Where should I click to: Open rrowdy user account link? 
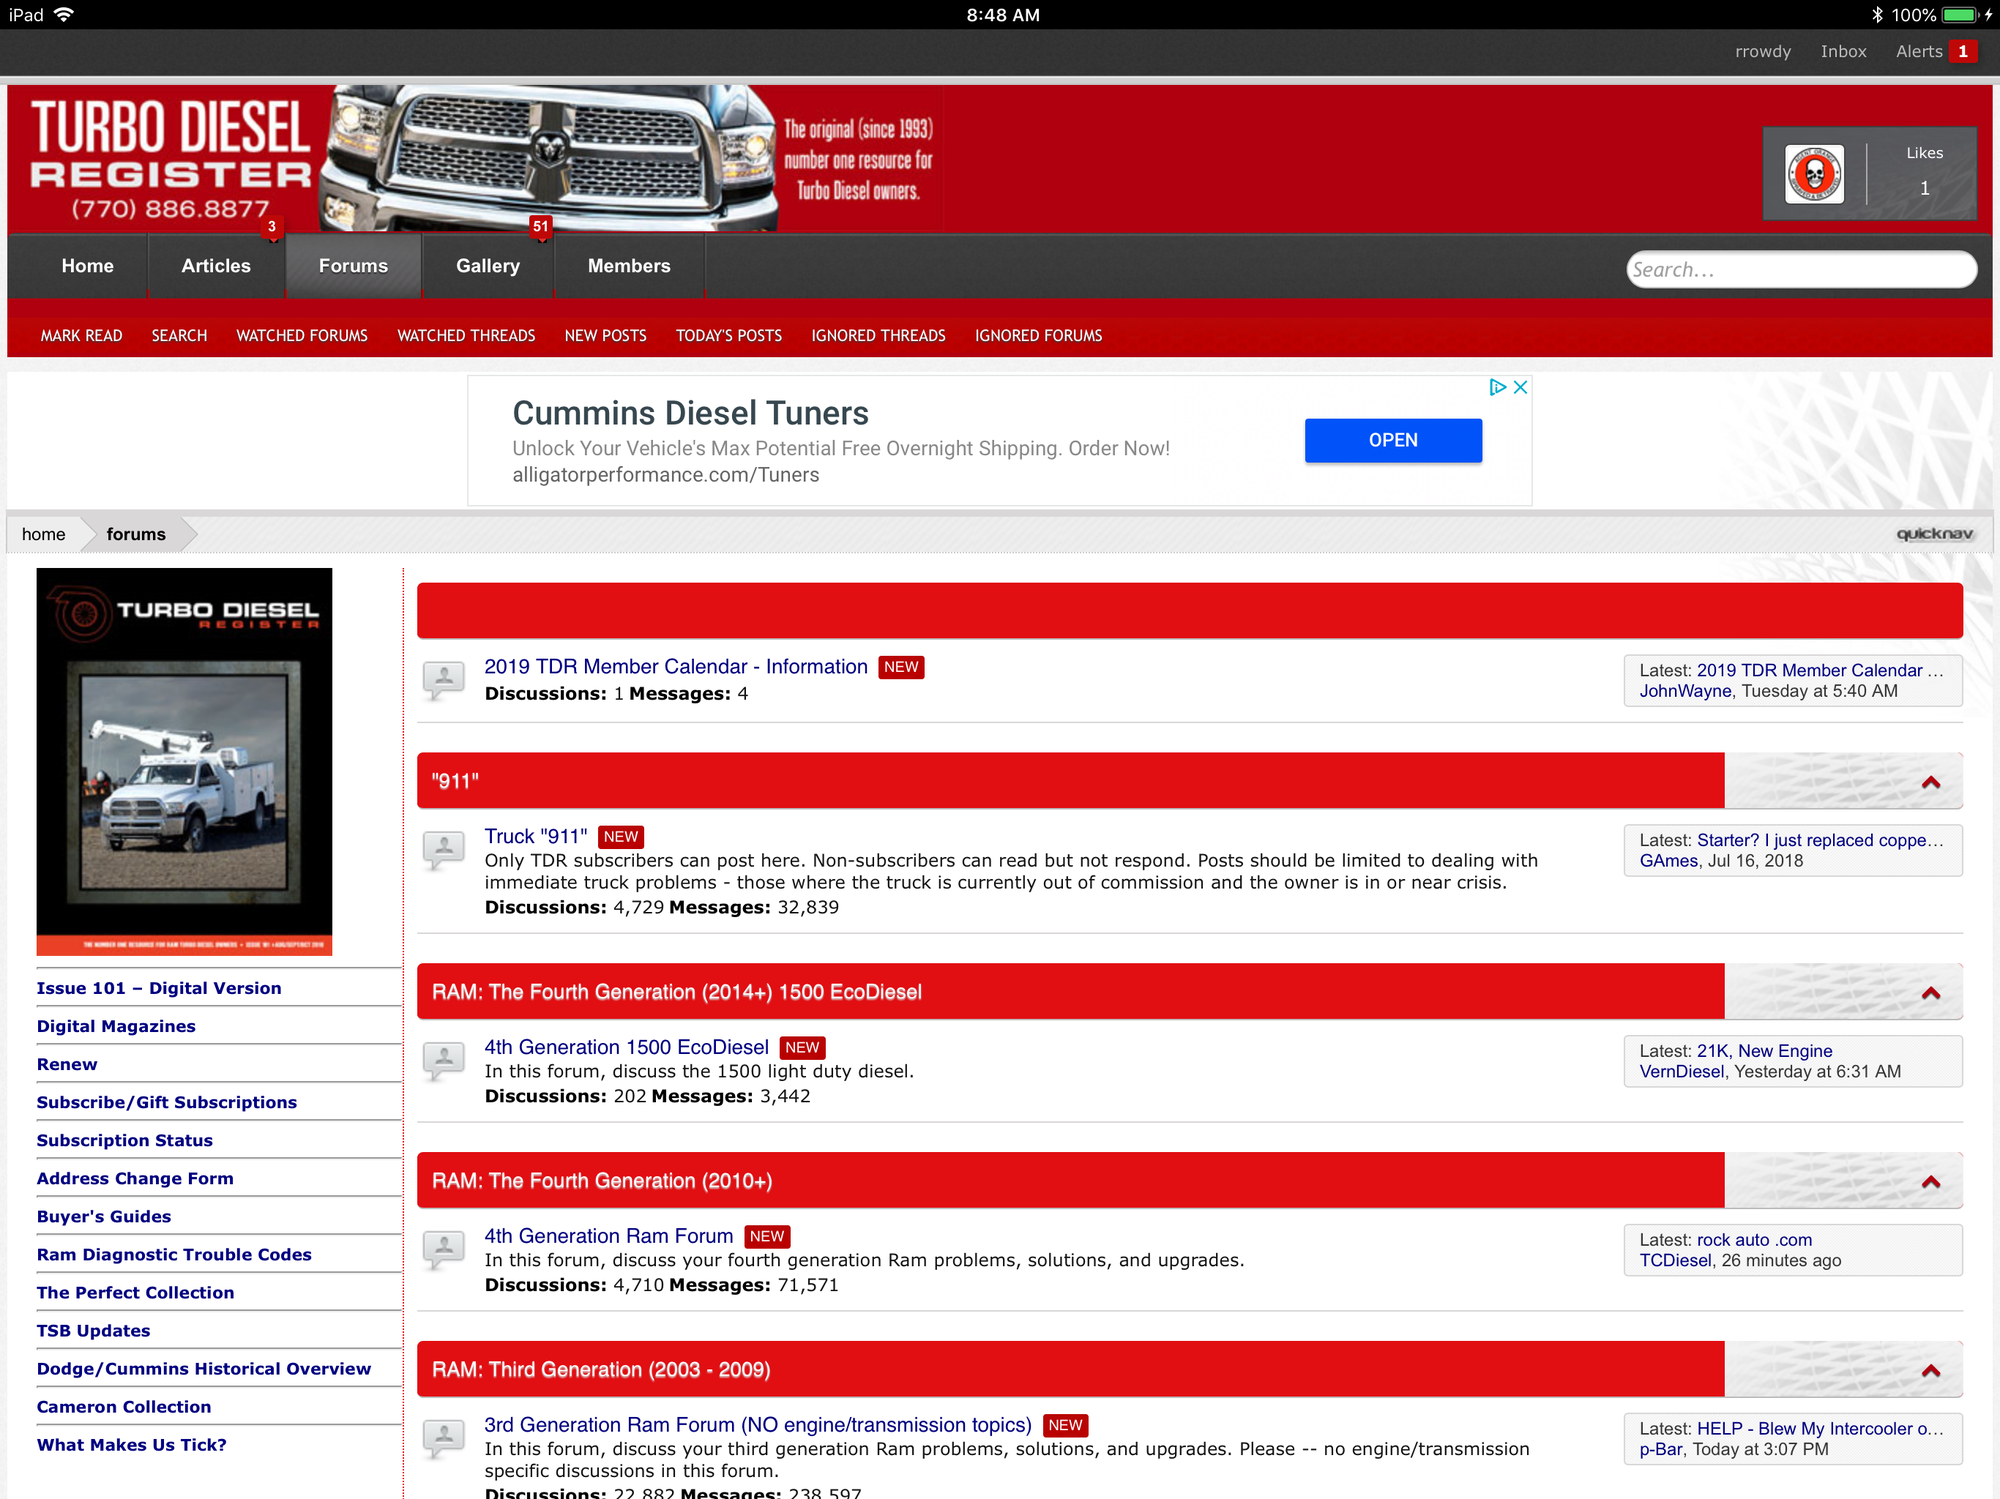1762,51
